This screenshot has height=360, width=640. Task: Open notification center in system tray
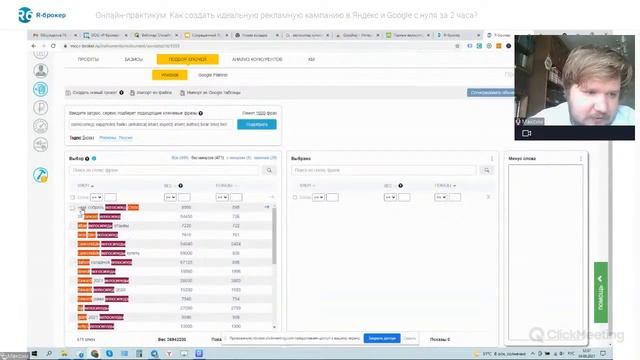coord(603,353)
